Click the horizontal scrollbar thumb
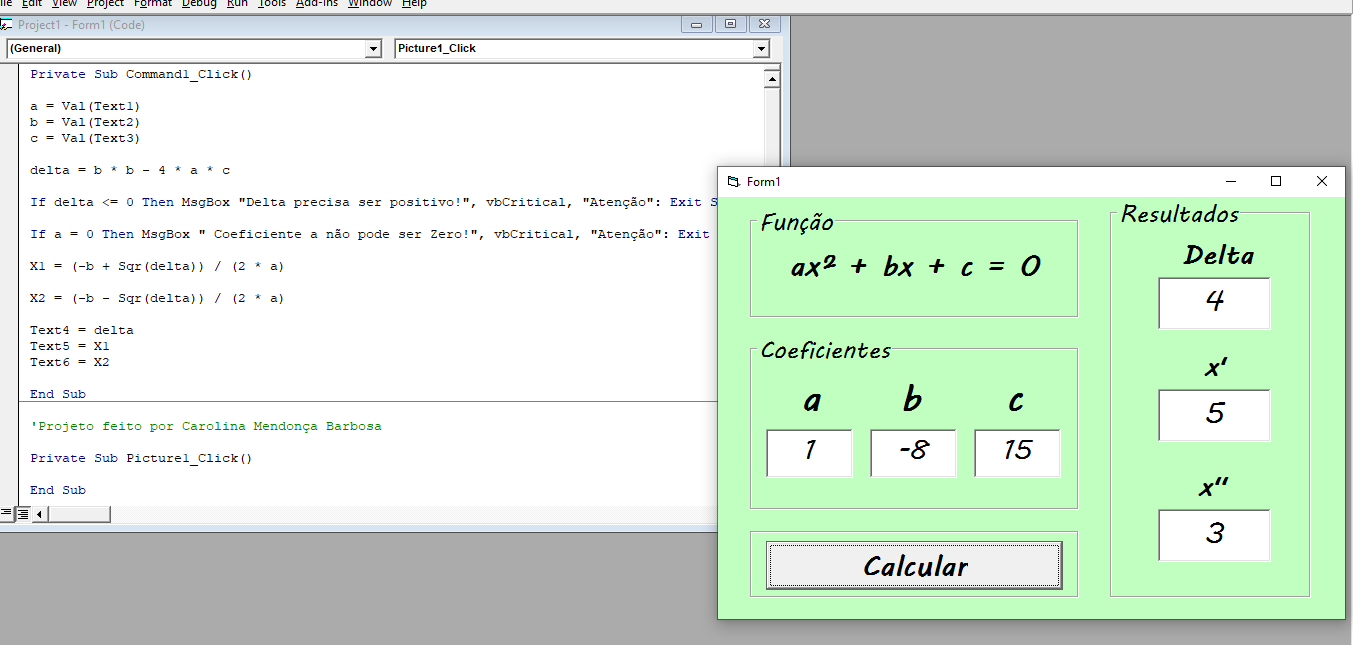This screenshot has height=645, width=1353. 80,513
